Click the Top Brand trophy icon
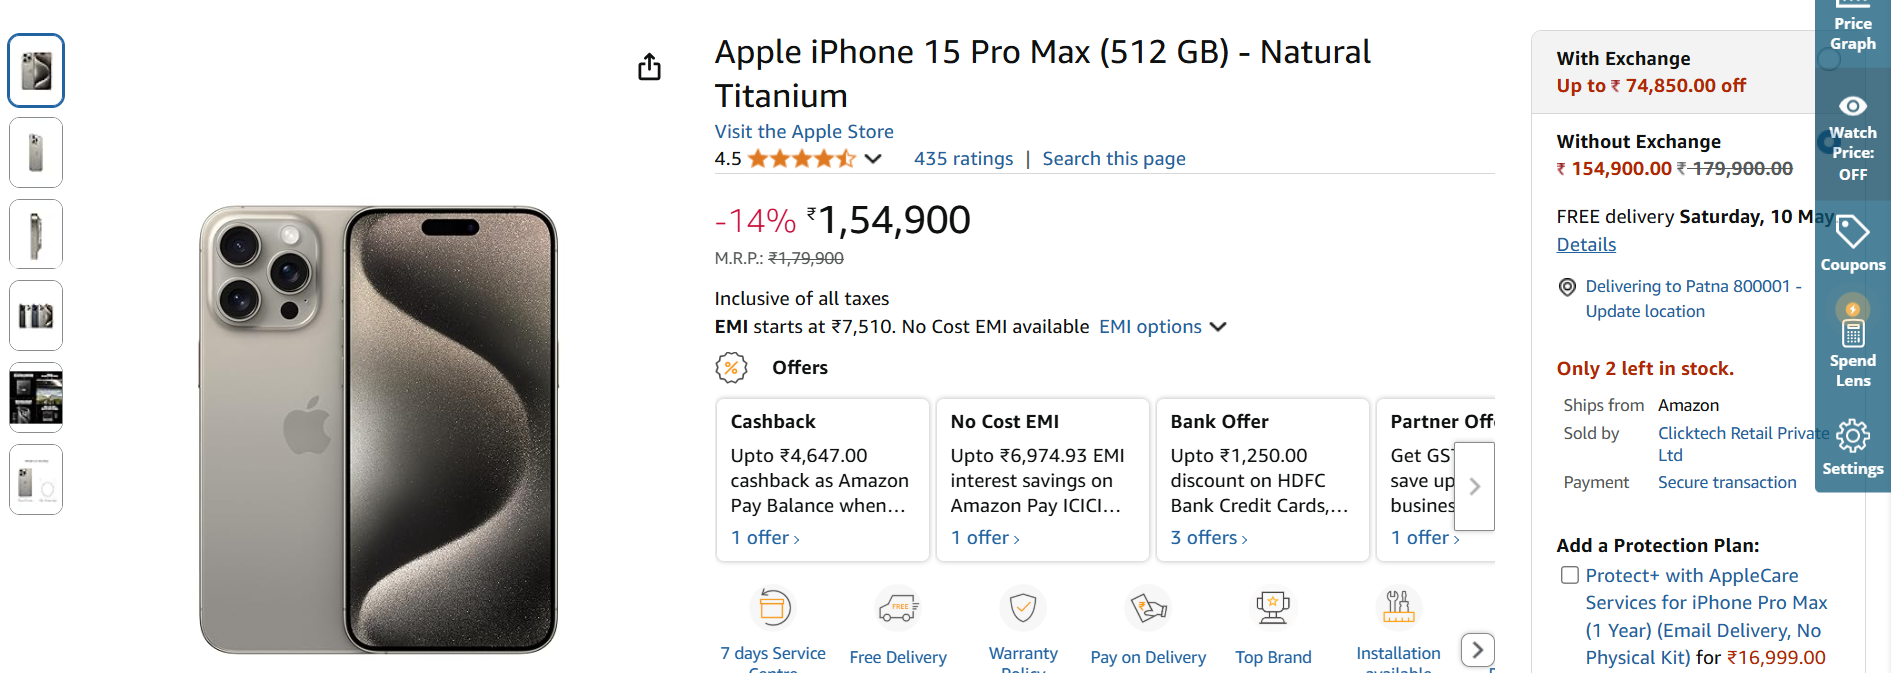 point(1272,608)
